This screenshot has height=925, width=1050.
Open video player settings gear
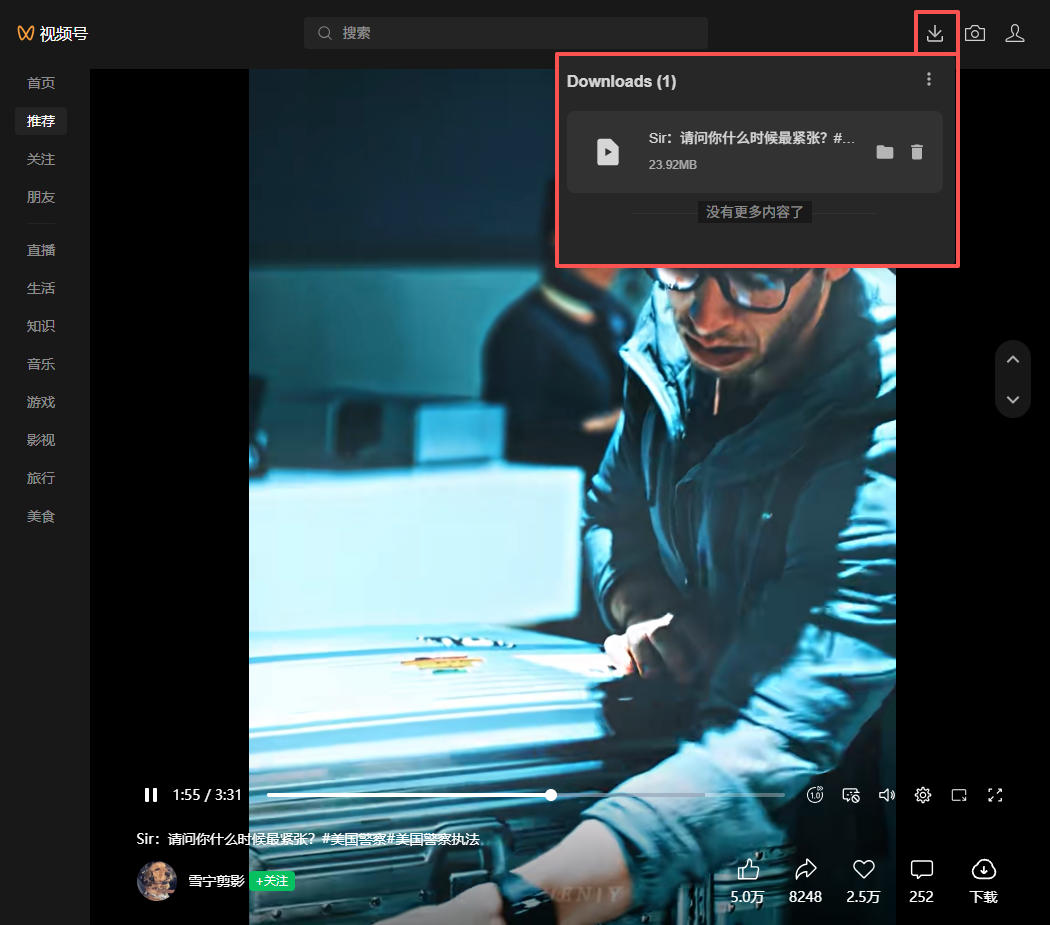coord(923,795)
